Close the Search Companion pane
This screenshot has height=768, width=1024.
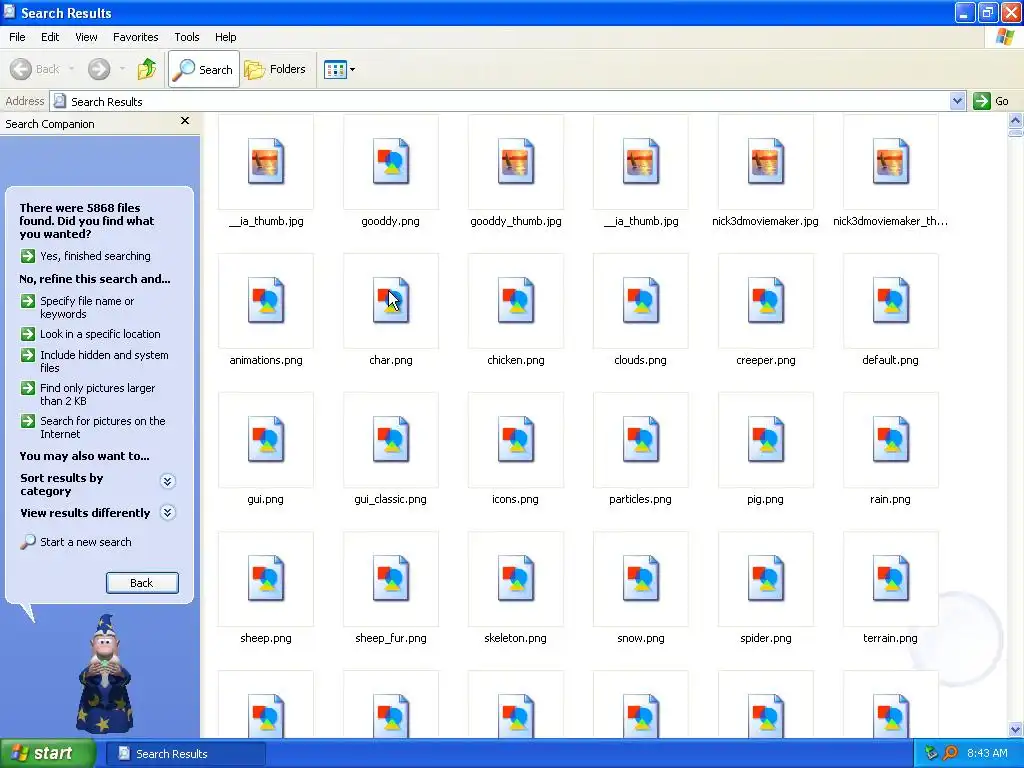185,121
